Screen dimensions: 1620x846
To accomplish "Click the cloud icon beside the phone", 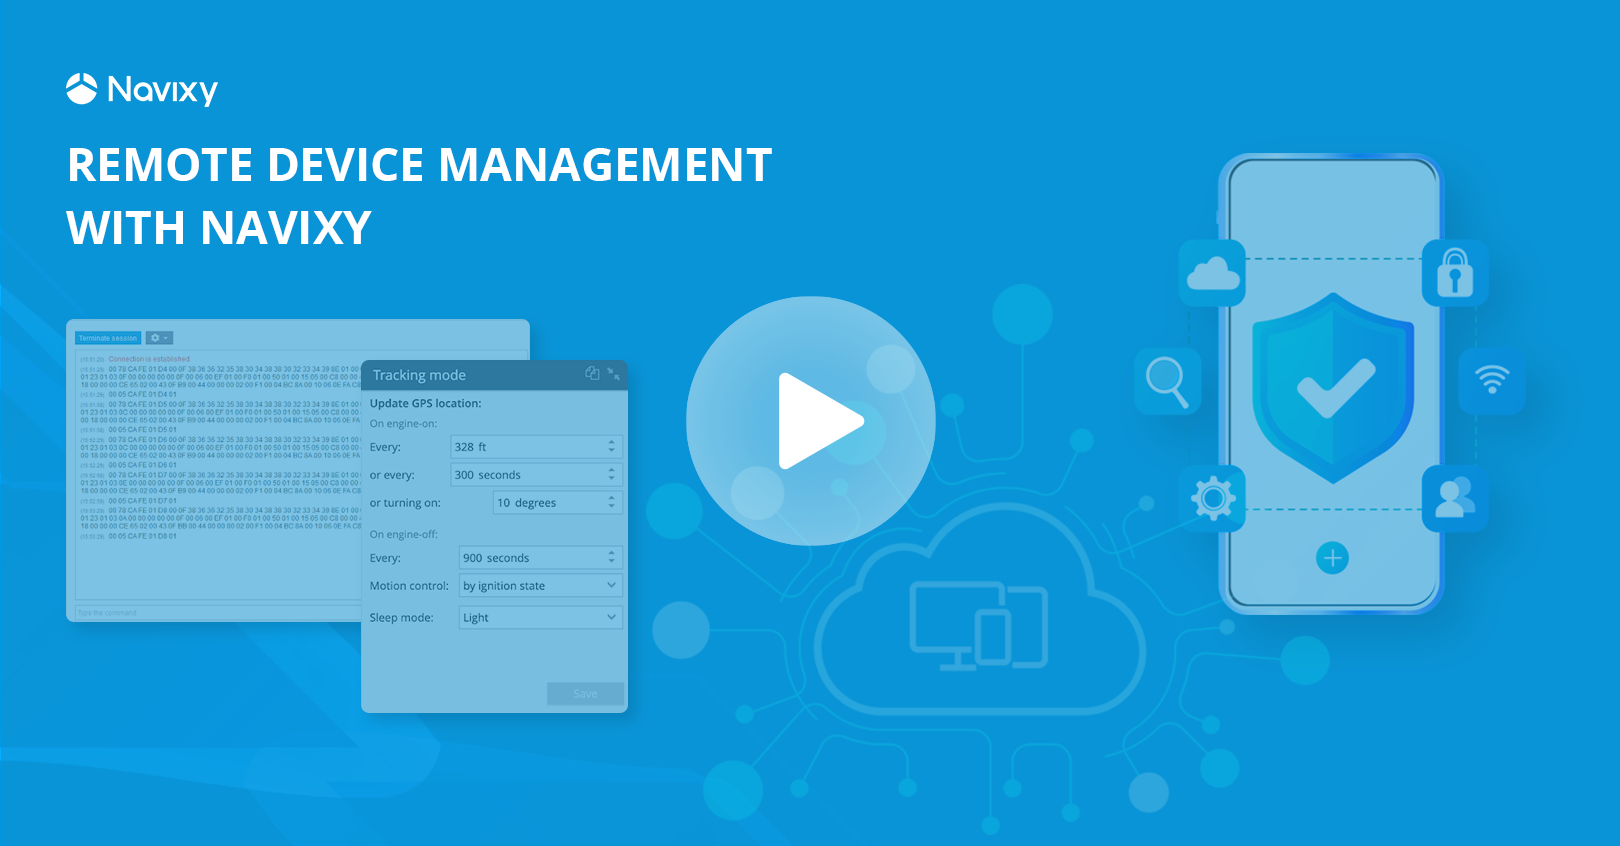I will click(x=1212, y=273).
